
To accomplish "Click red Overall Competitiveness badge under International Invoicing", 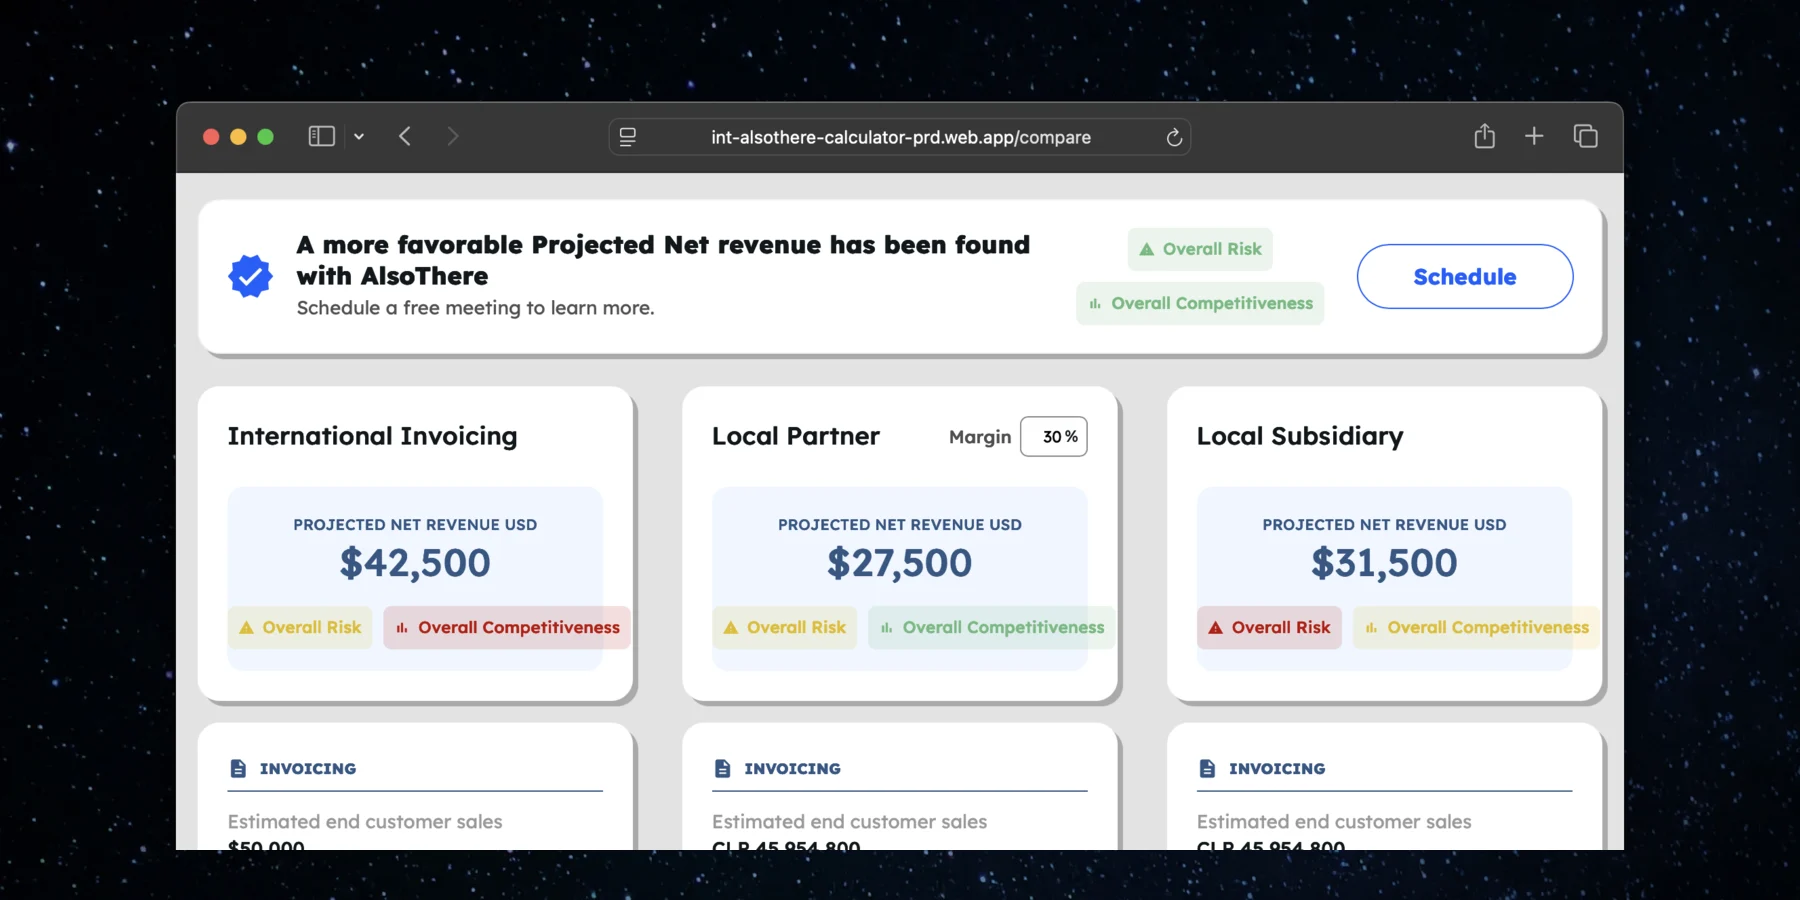I will (x=507, y=628).
